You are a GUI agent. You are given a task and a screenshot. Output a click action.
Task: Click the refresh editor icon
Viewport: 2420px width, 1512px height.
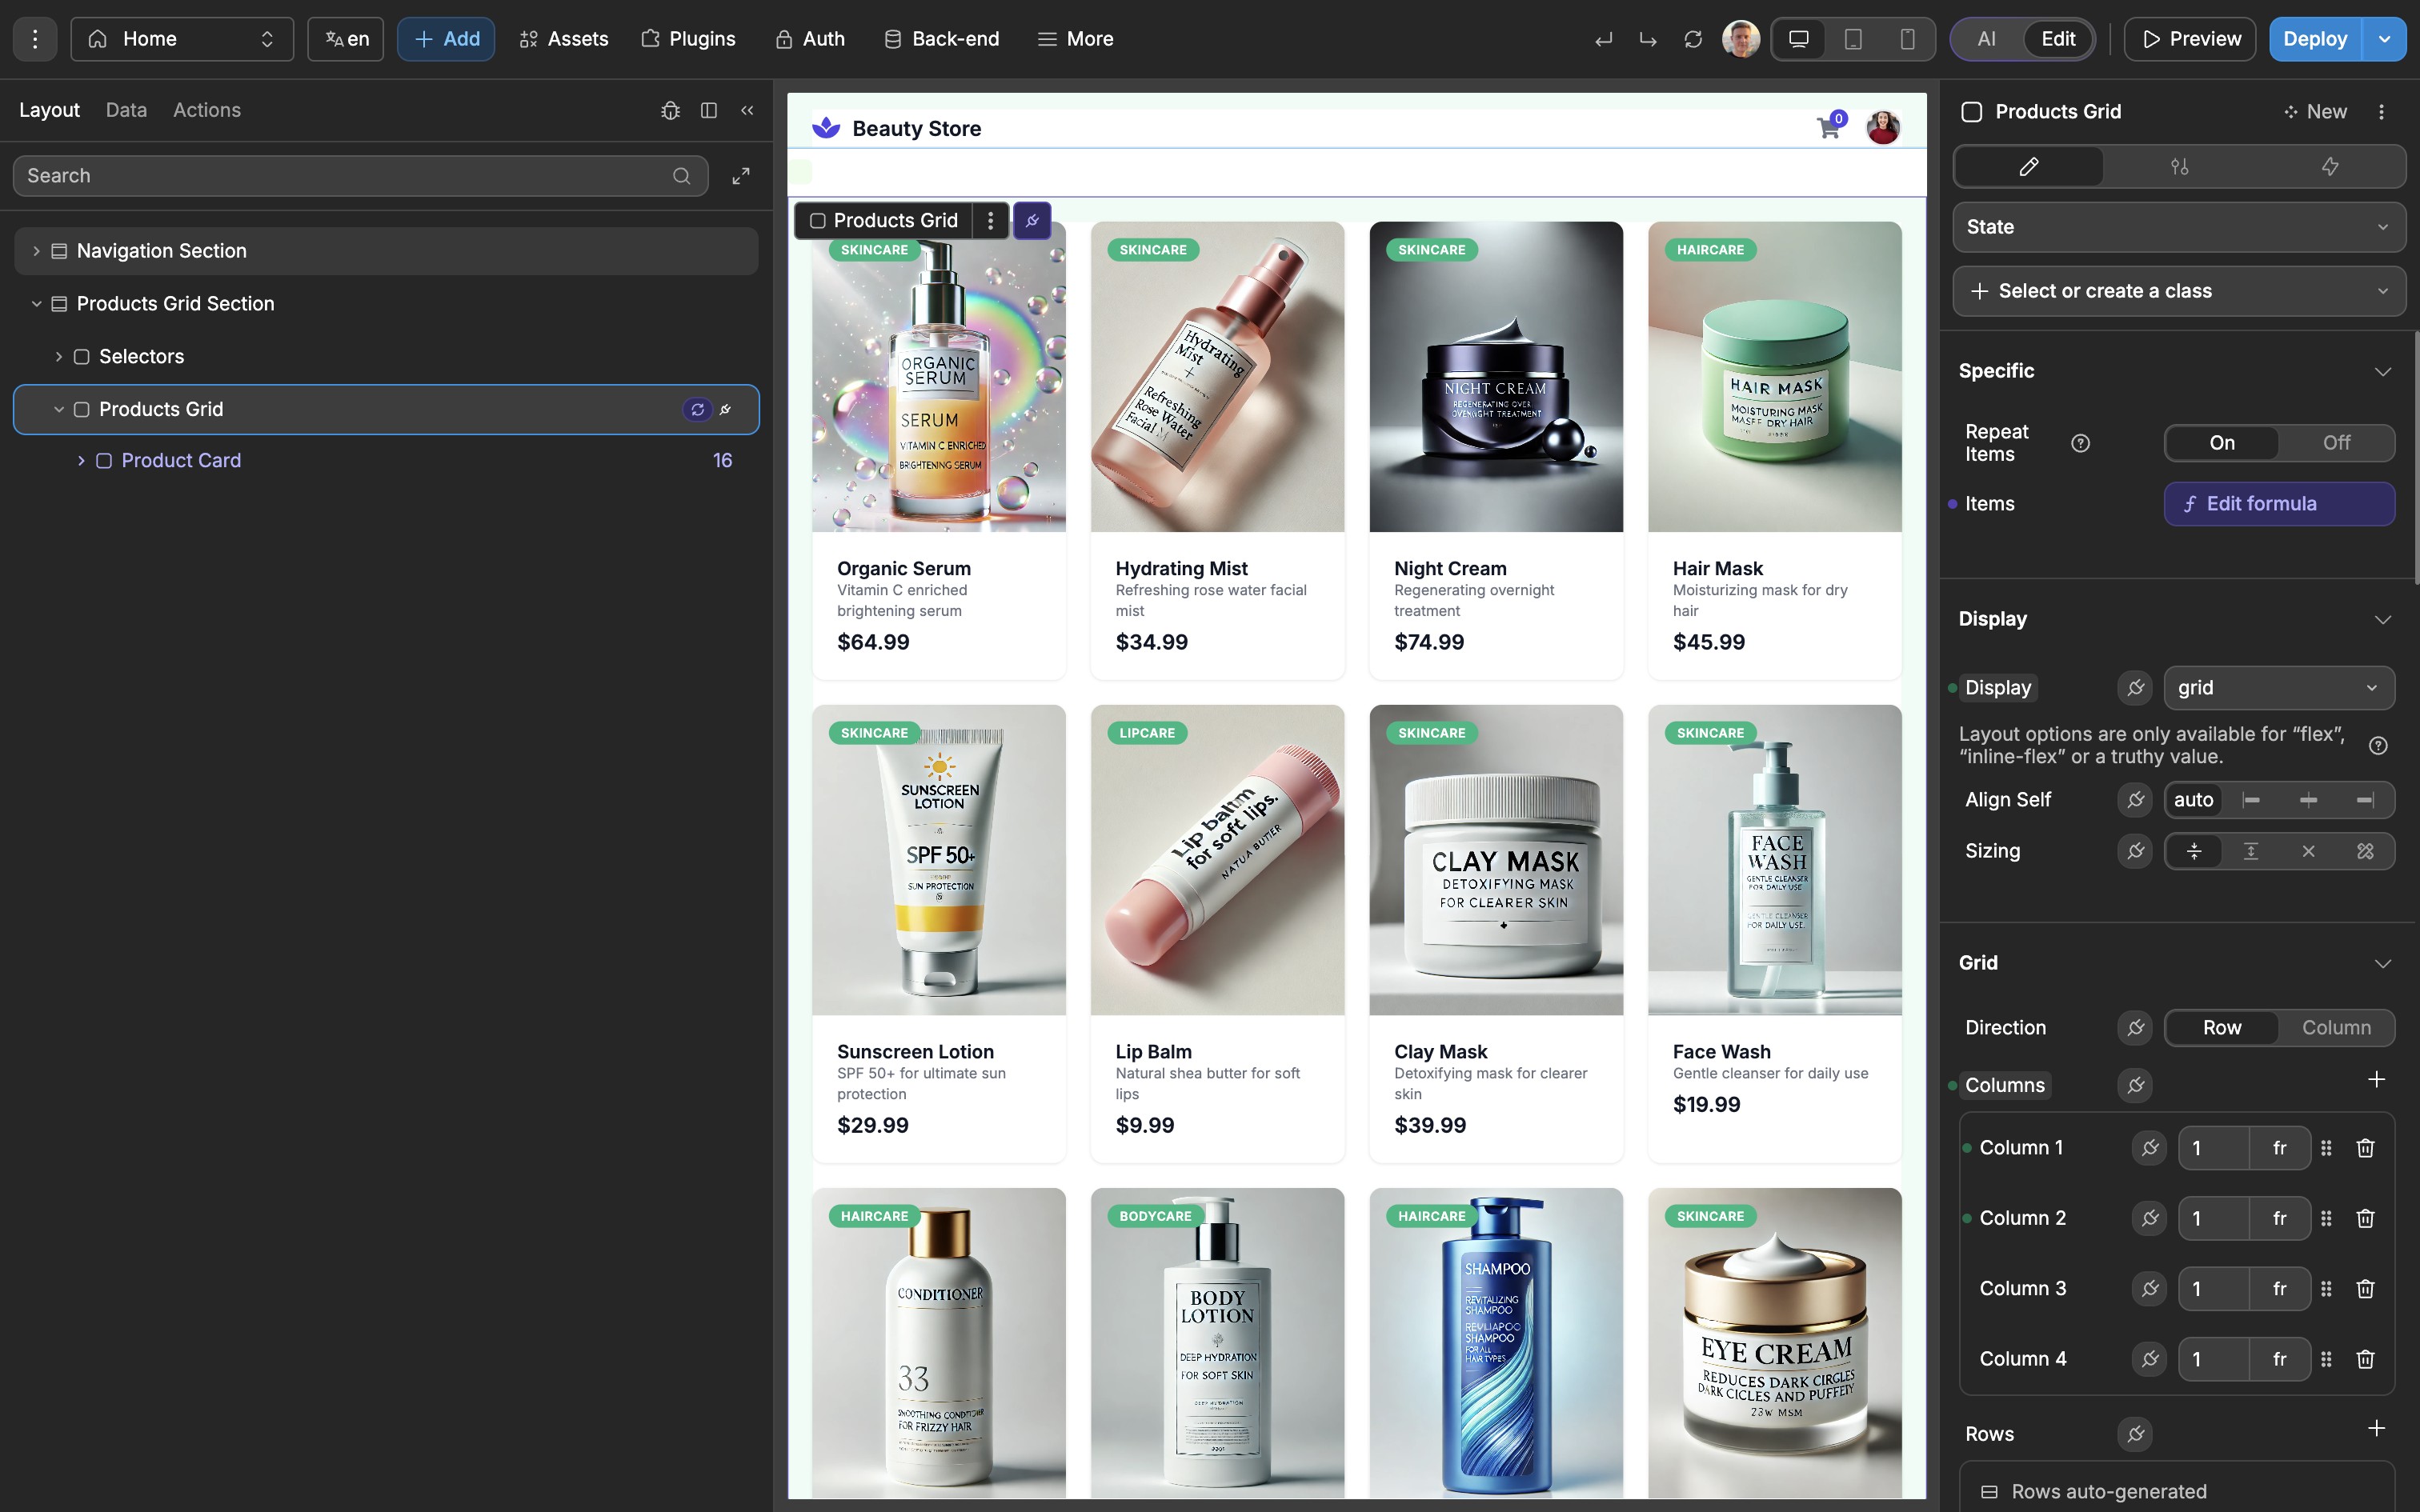click(1693, 39)
